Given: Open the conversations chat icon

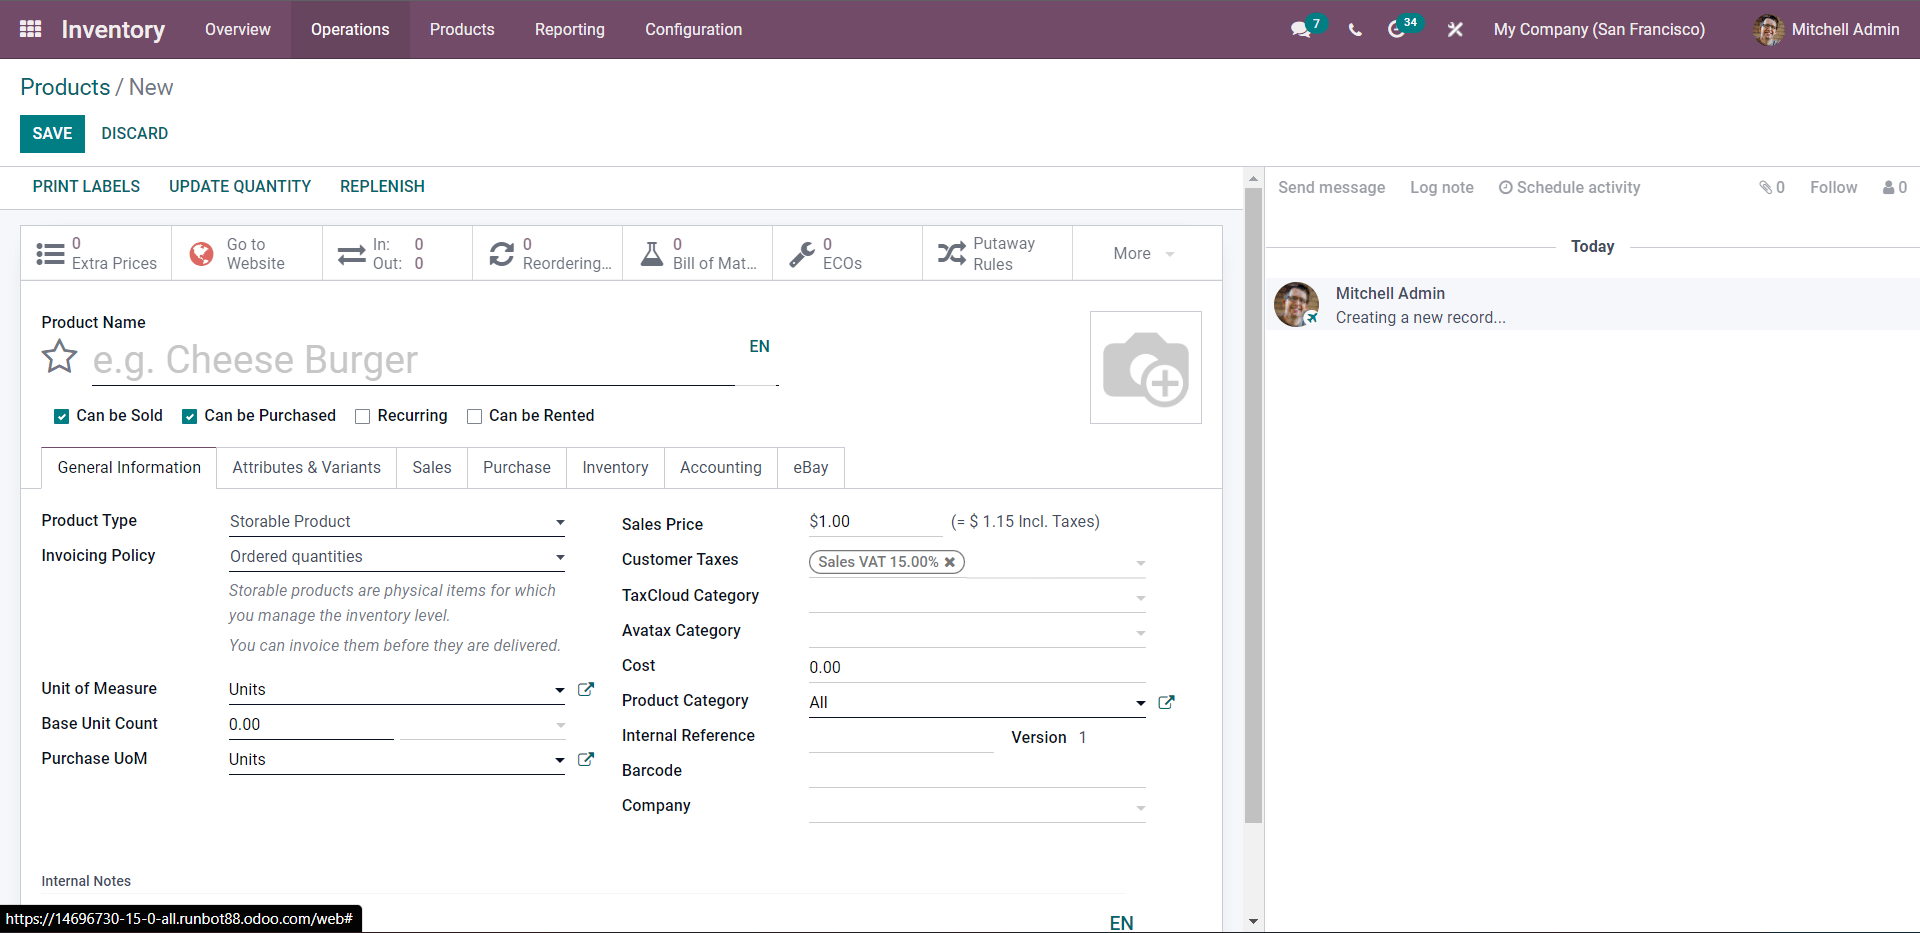Looking at the screenshot, I should click(1300, 30).
